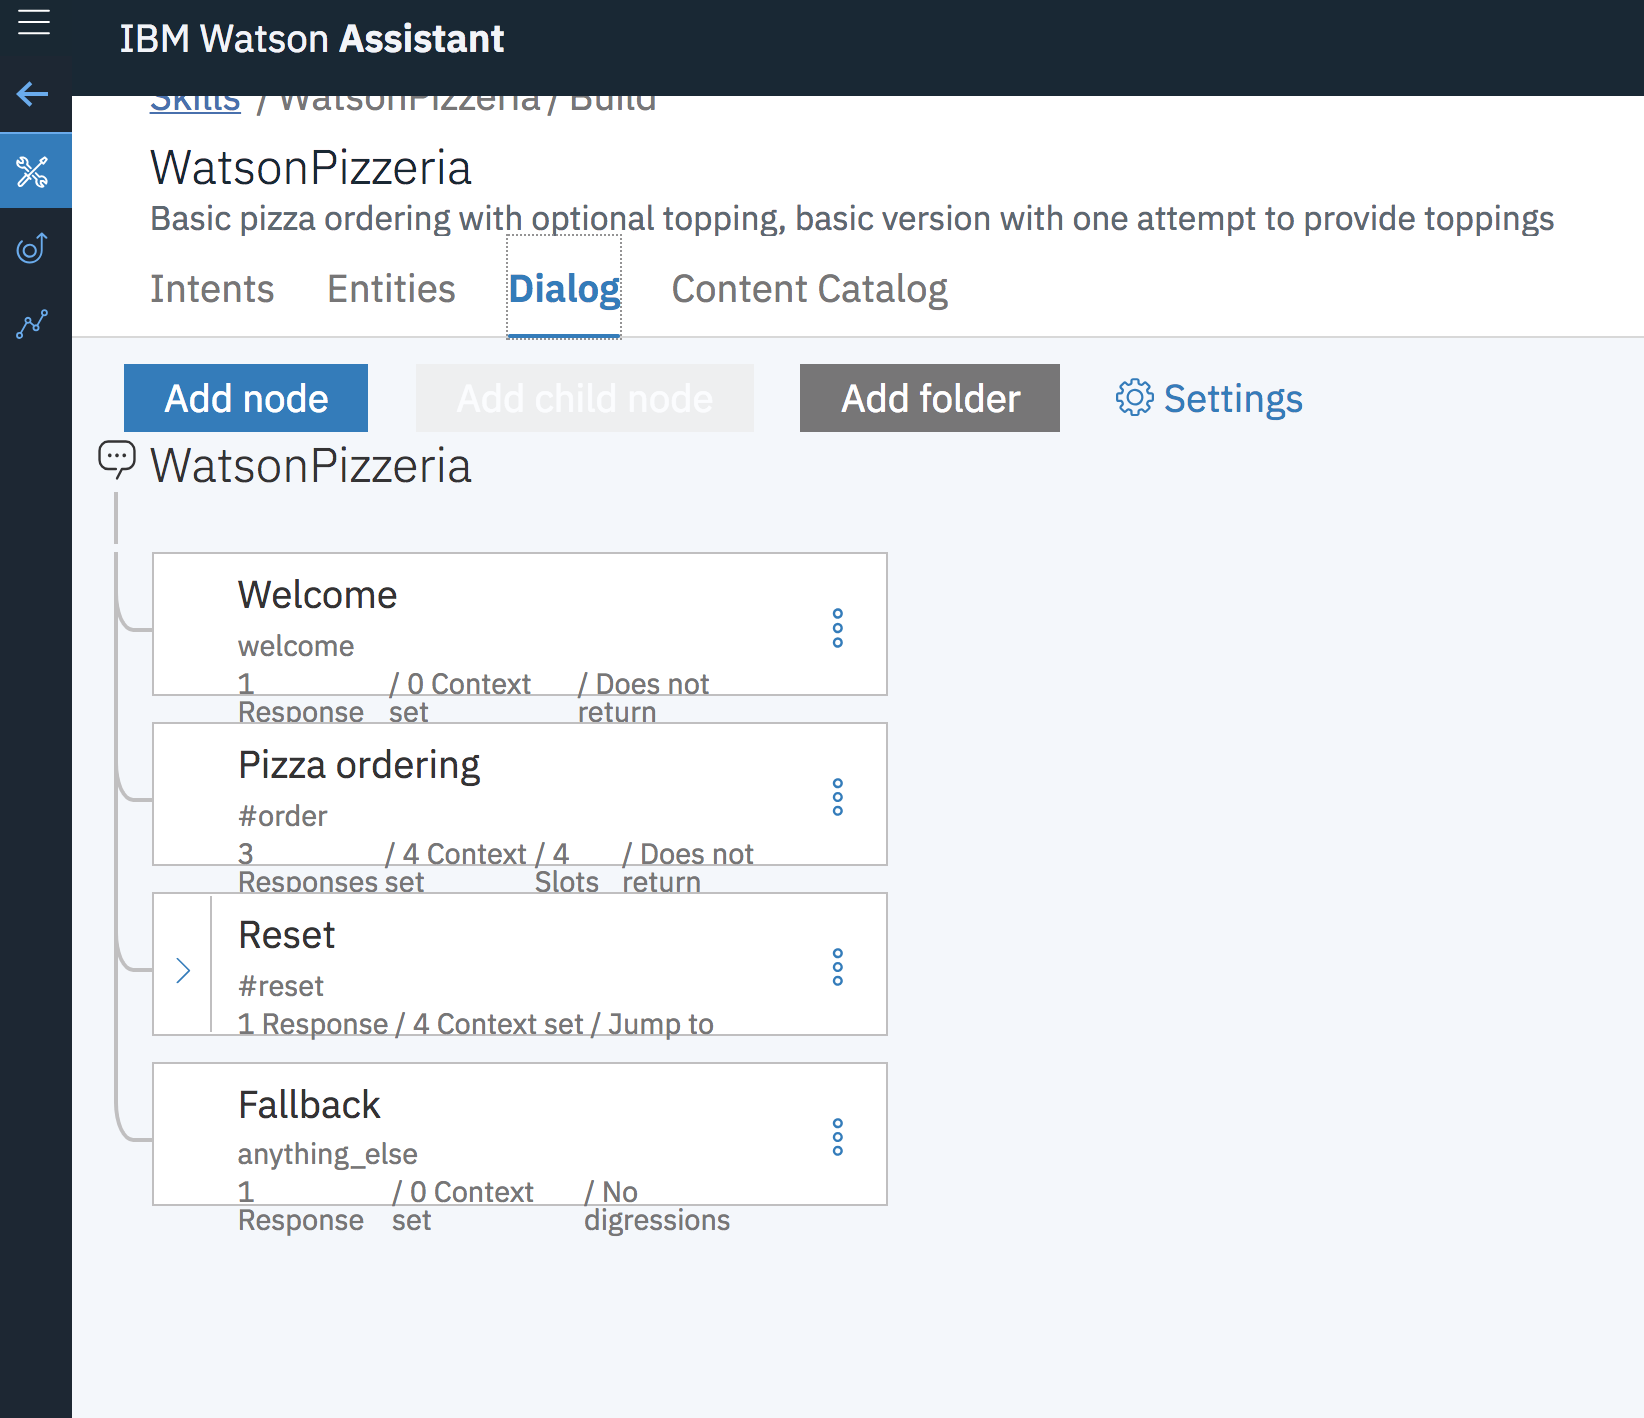This screenshot has height=1418, width=1644.
Task: Switch to the Intents tab
Action: click(x=212, y=289)
